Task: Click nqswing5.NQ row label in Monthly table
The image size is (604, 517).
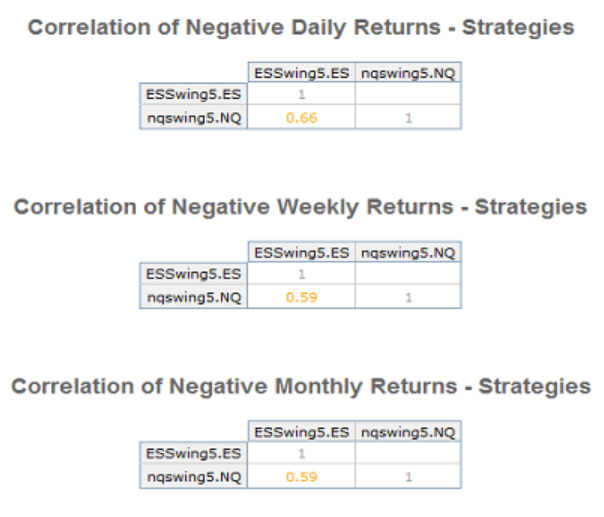Action: coord(194,477)
